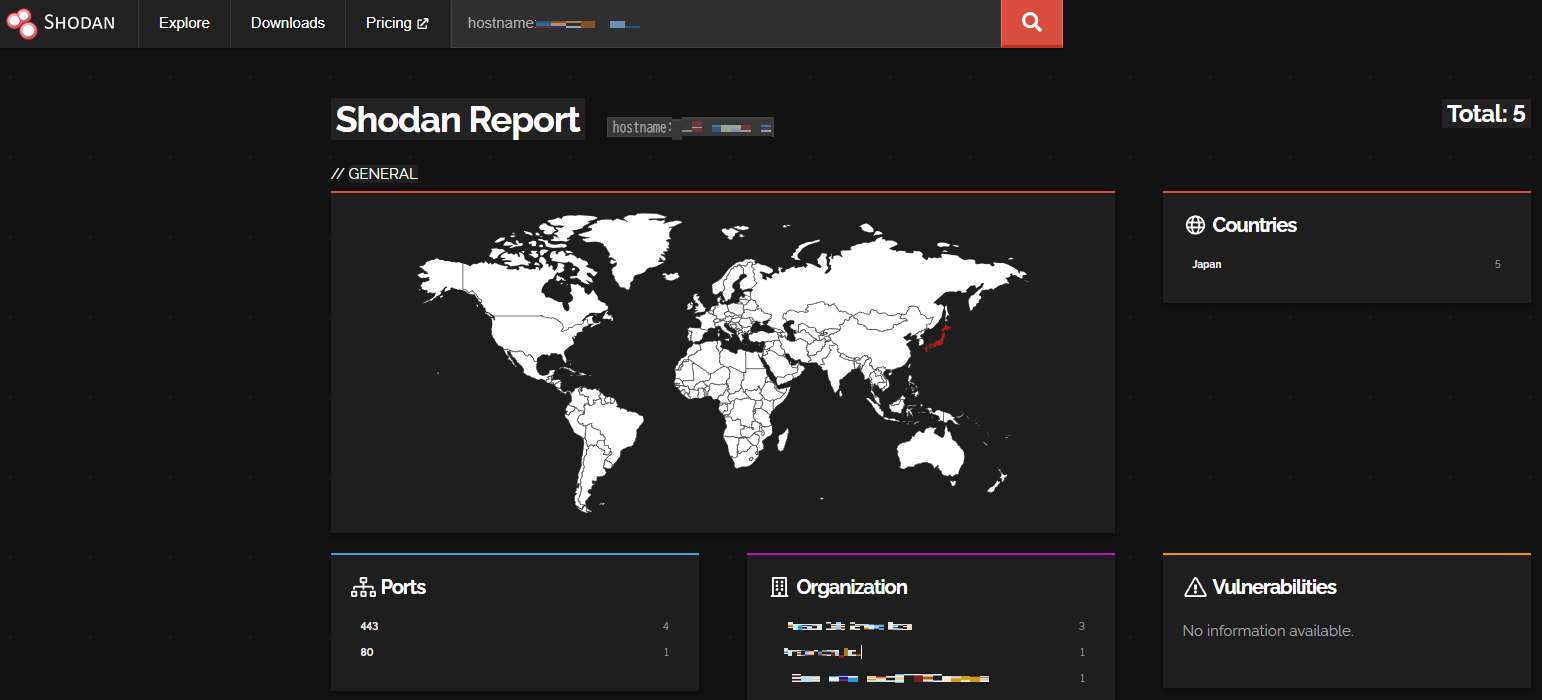Click the count 4 in the port 443 row
Image resolution: width=1542 pixels, height=700 pixels.
click(665, 626)
